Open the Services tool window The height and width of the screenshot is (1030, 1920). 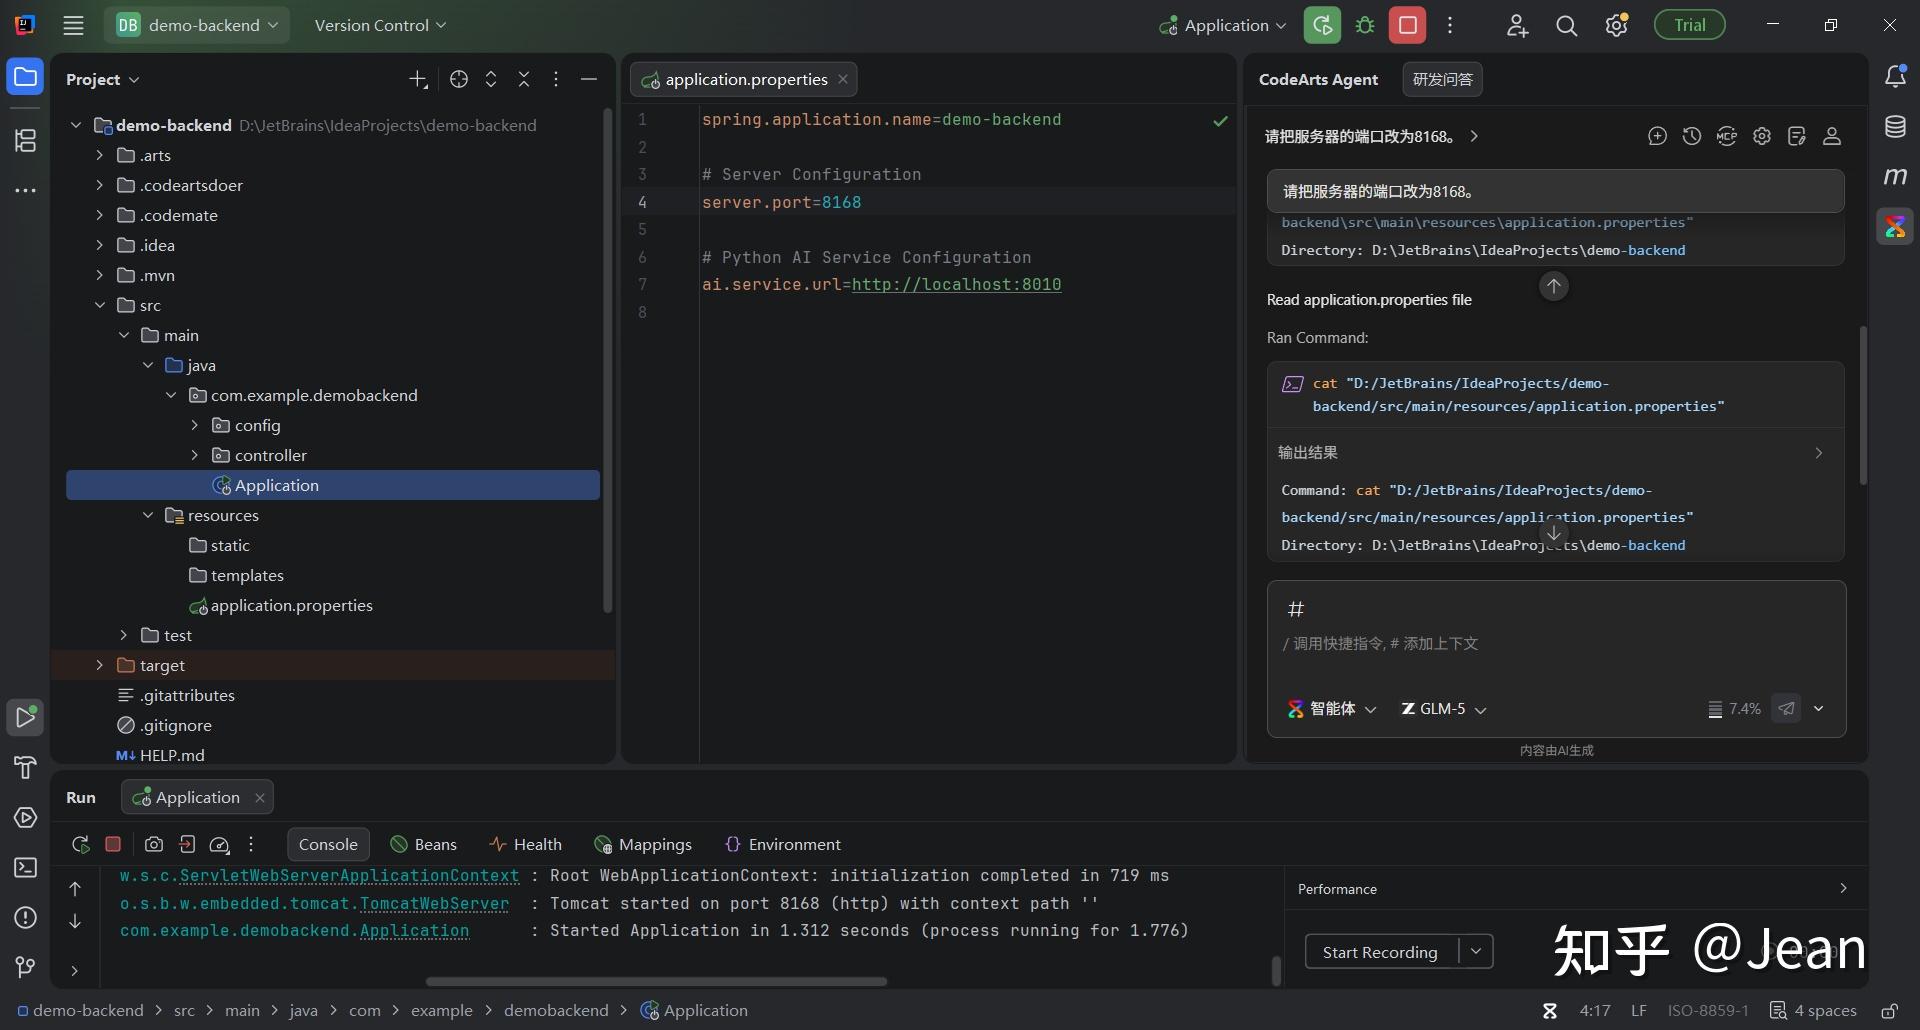coord(26,817)
